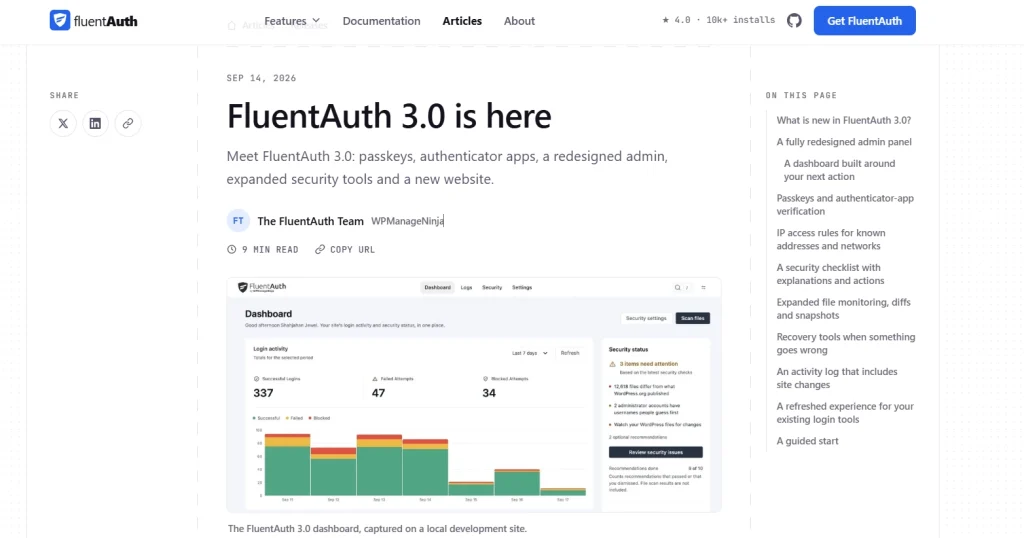Open the About nav item
1024x538 pixels.
click(519, 21)
